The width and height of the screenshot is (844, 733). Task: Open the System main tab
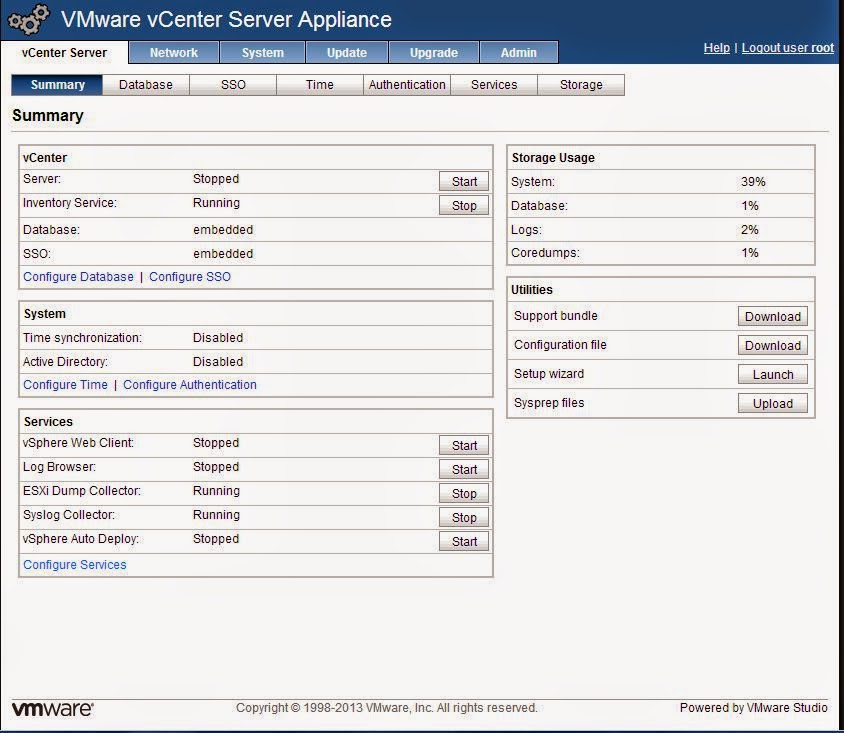pyautogui.click(x=263, y=53)
